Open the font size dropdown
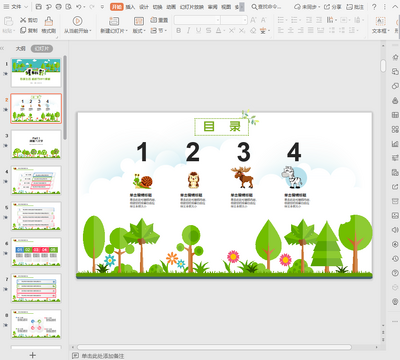400x360 pixels. pyautogui.click(x=245, y=20)
